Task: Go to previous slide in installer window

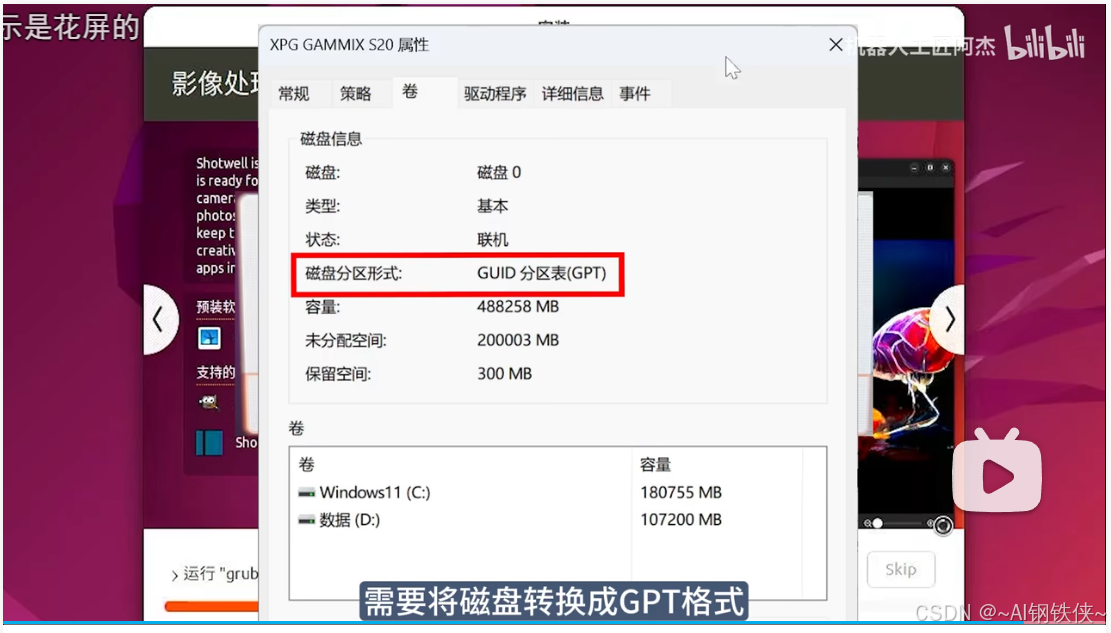Action: [x=159, y=320]
